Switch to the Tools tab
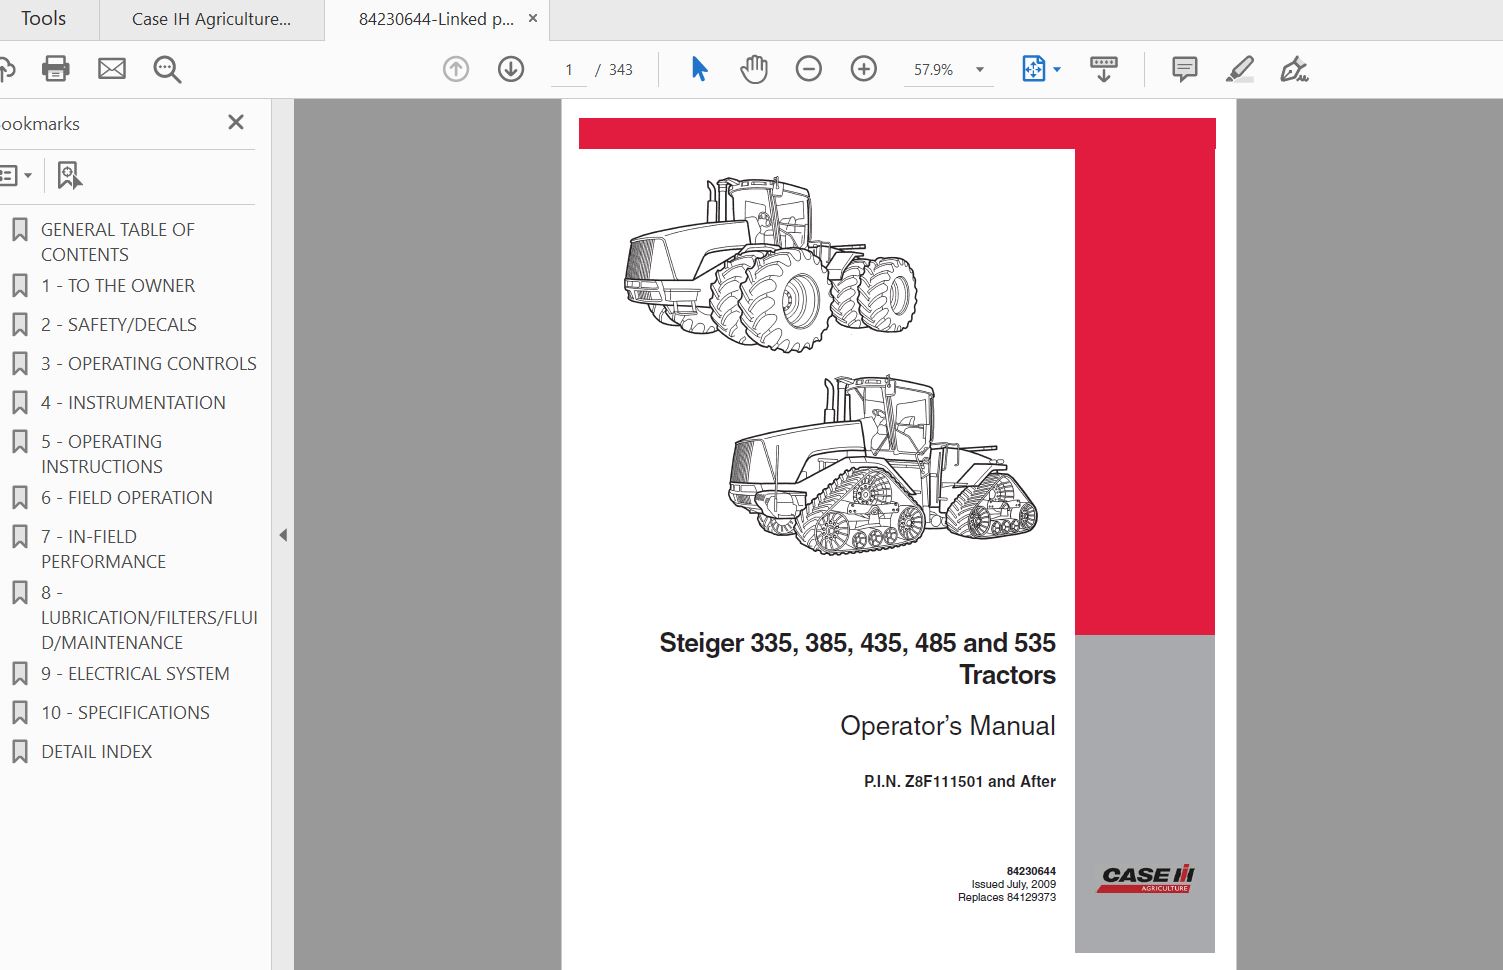1503x970 pixels. coord(43,19)
